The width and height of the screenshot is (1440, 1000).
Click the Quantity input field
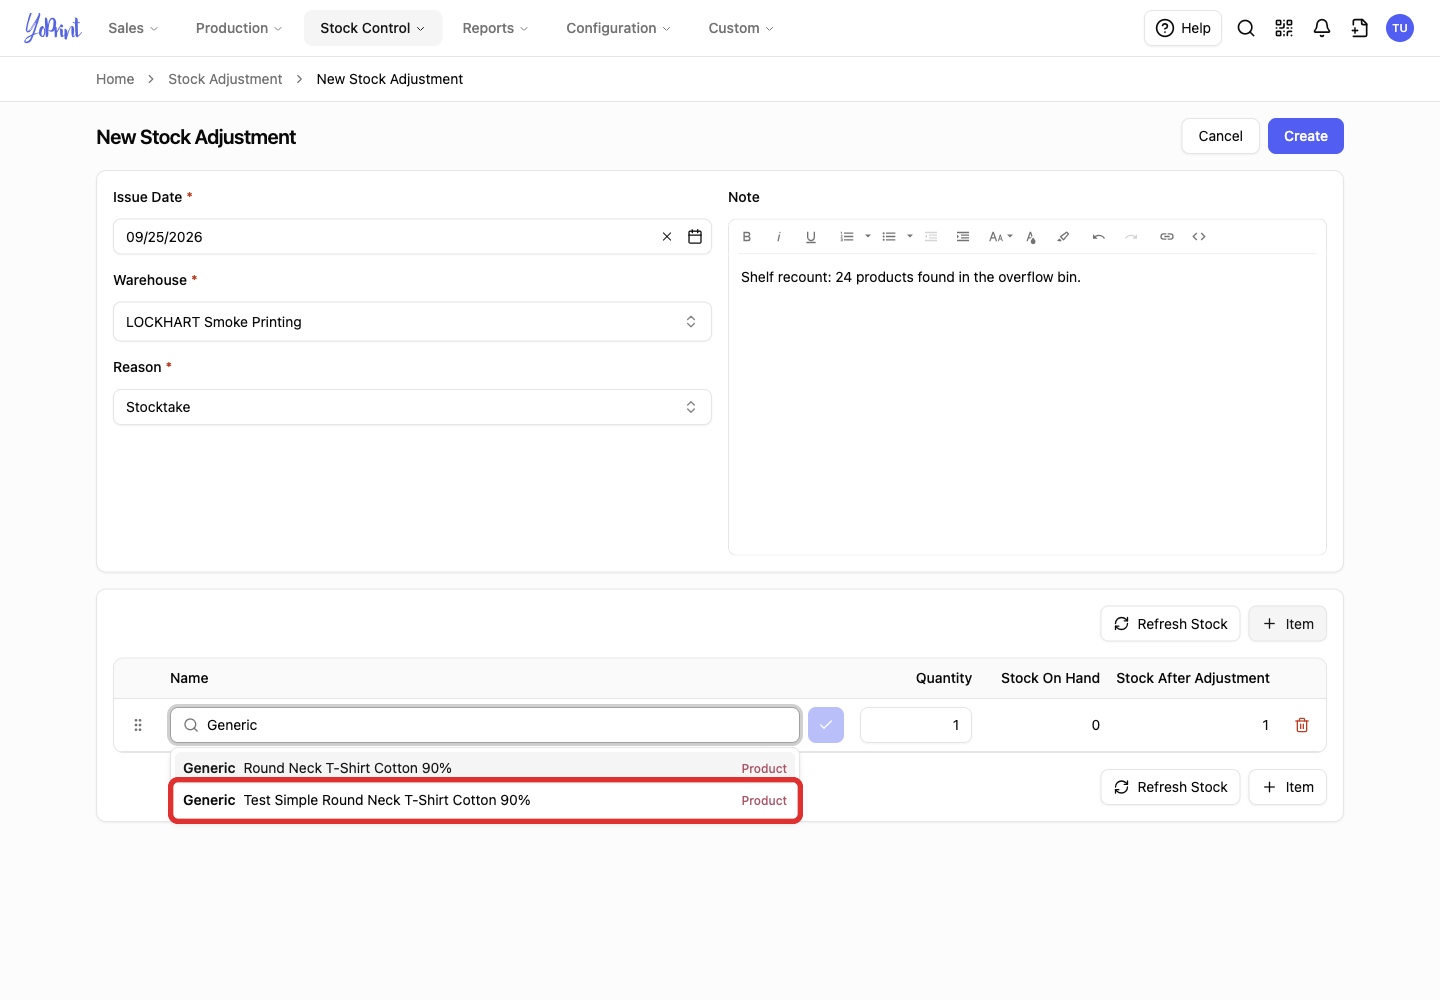pyautogui.click(x=916, y=725)
